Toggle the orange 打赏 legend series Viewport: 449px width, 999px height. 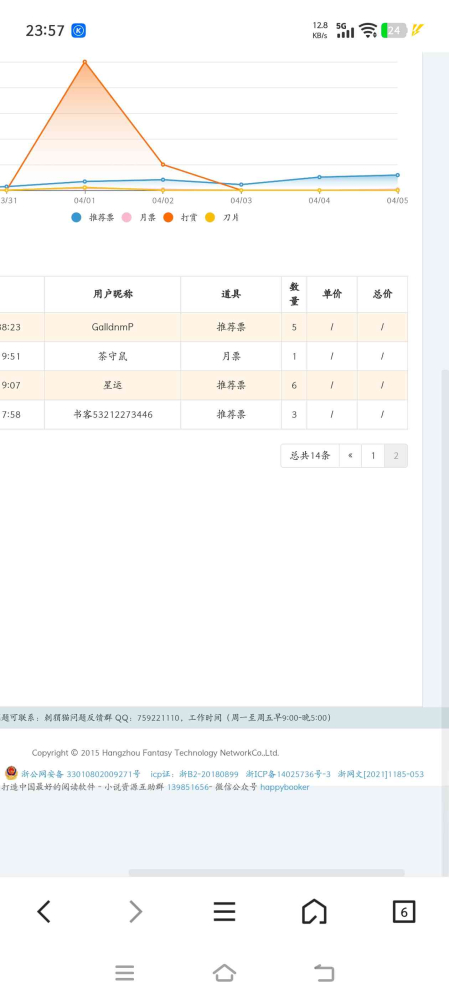click(180, 217)
